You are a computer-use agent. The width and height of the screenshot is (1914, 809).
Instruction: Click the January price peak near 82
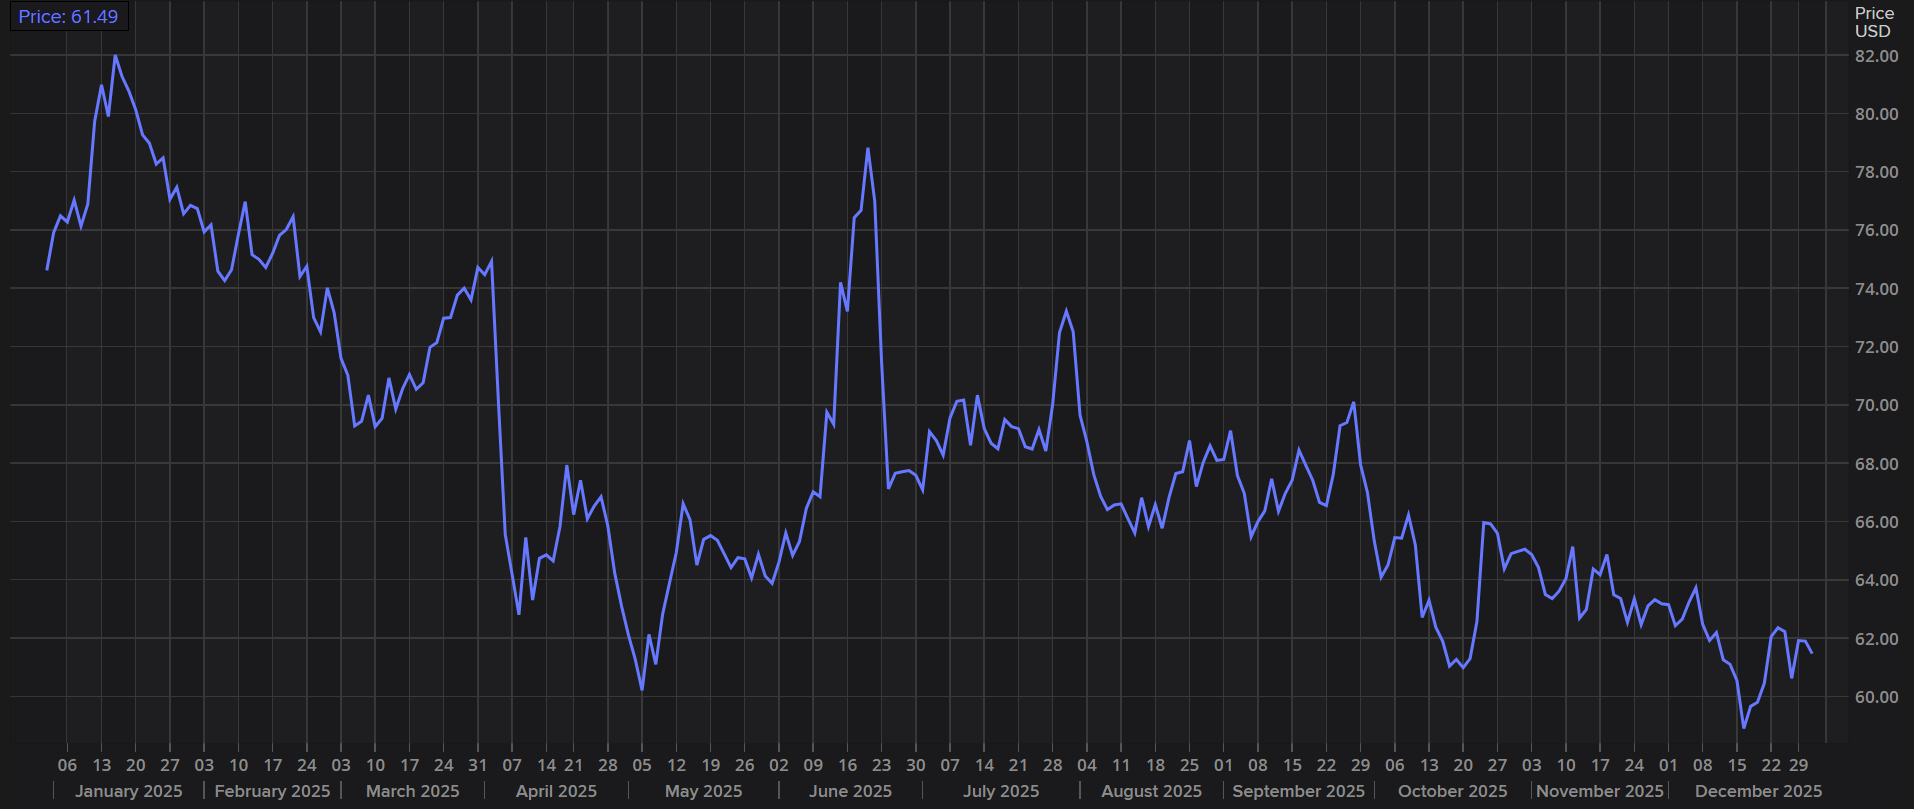point(115,56)
